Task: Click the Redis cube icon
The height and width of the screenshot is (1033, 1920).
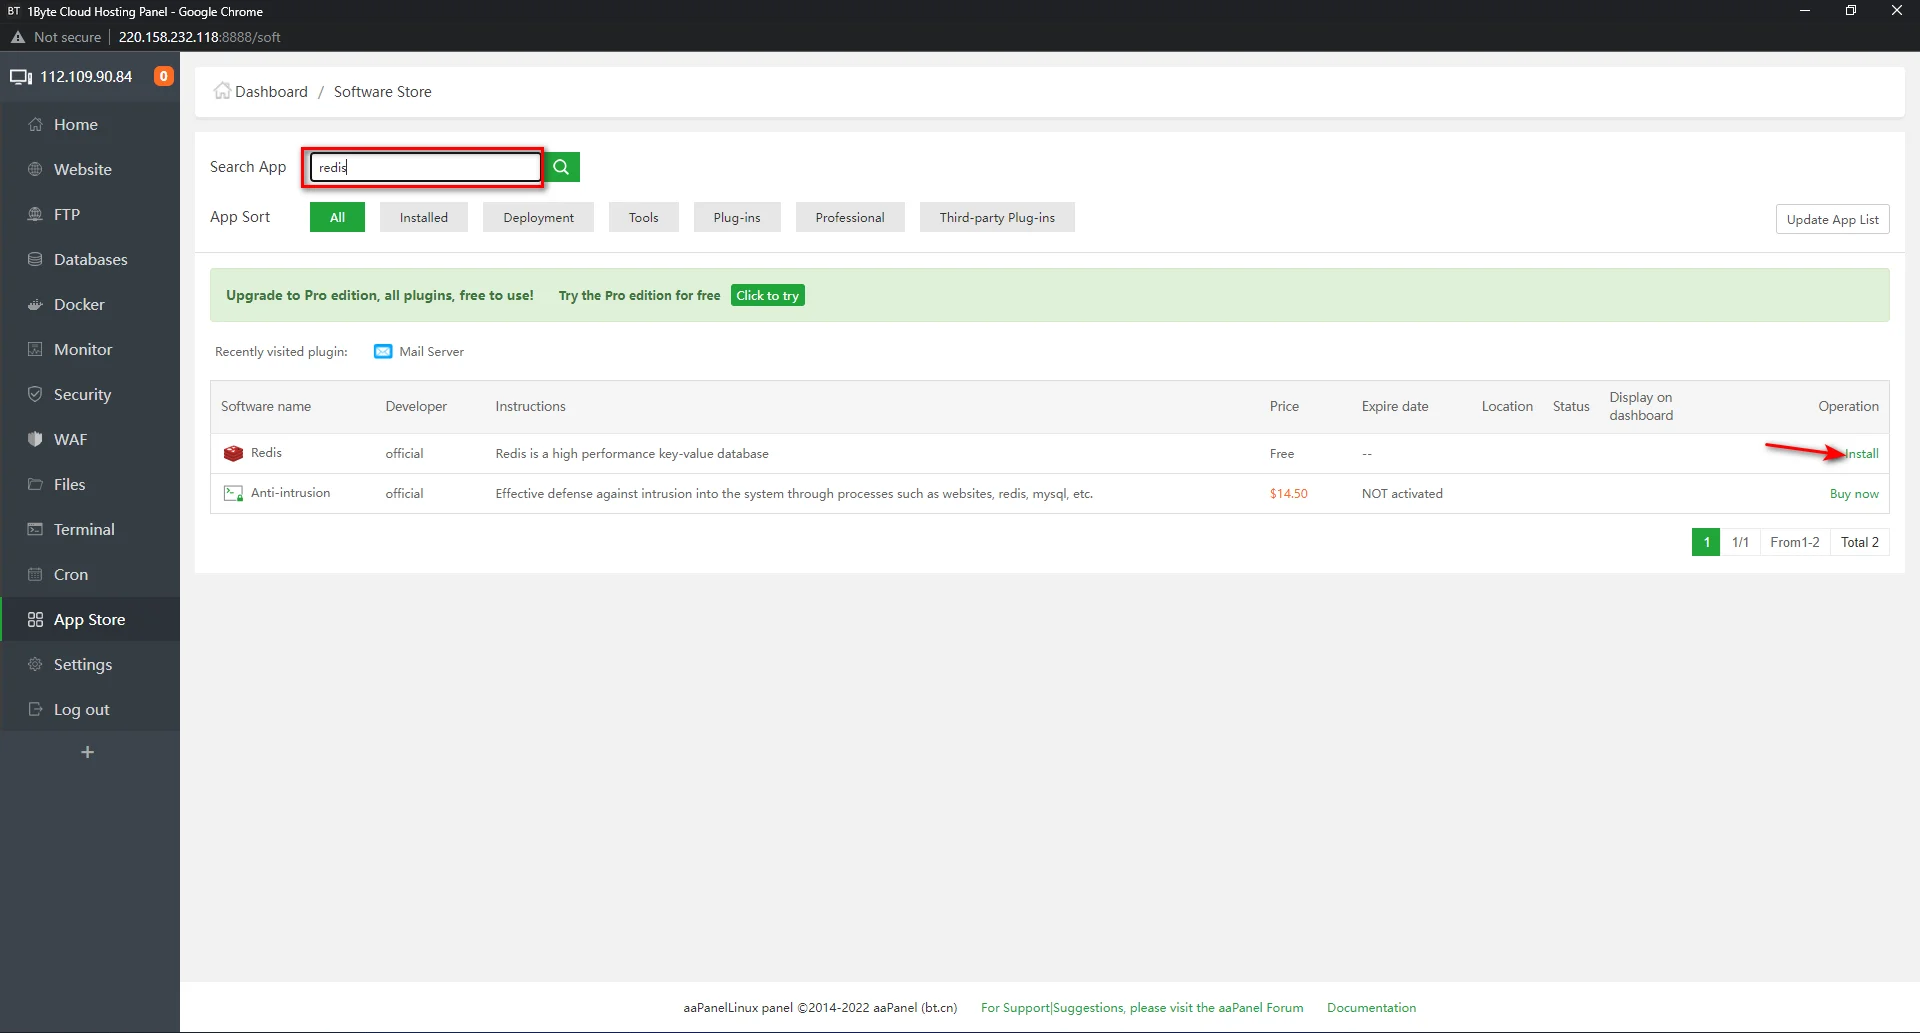Action: tap(233, 454)
